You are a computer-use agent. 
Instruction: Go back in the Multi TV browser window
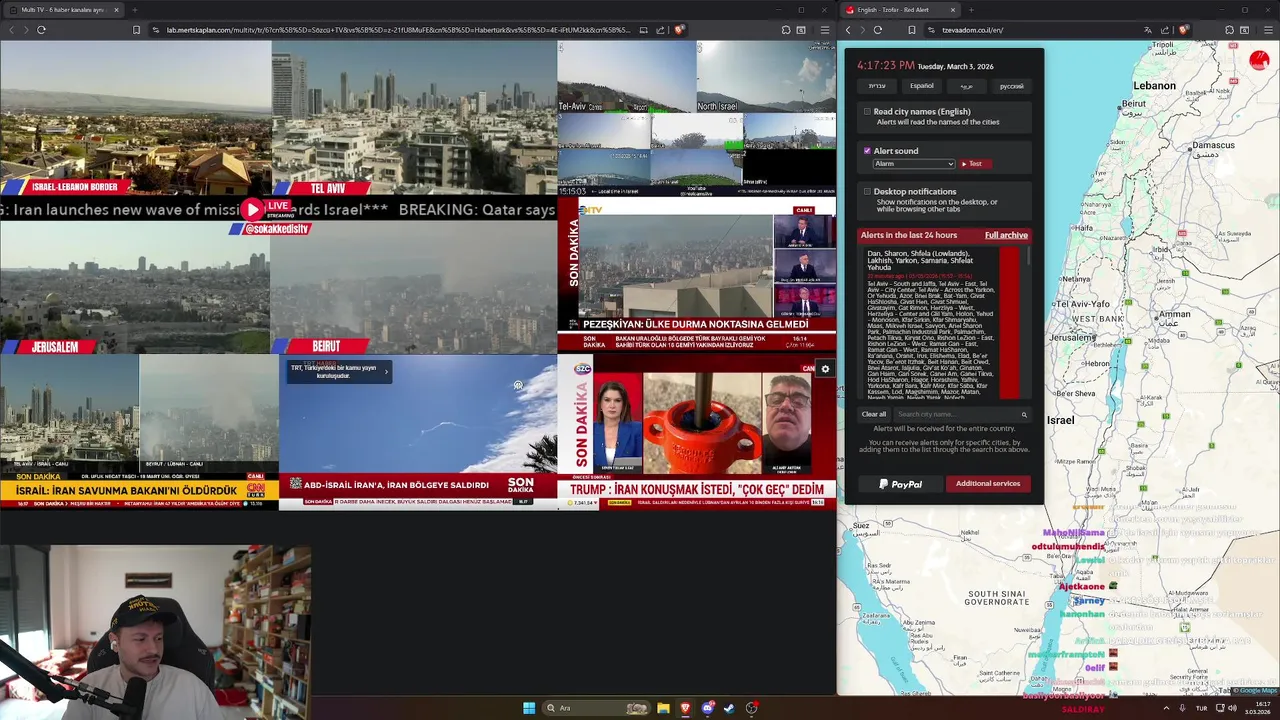11,30
